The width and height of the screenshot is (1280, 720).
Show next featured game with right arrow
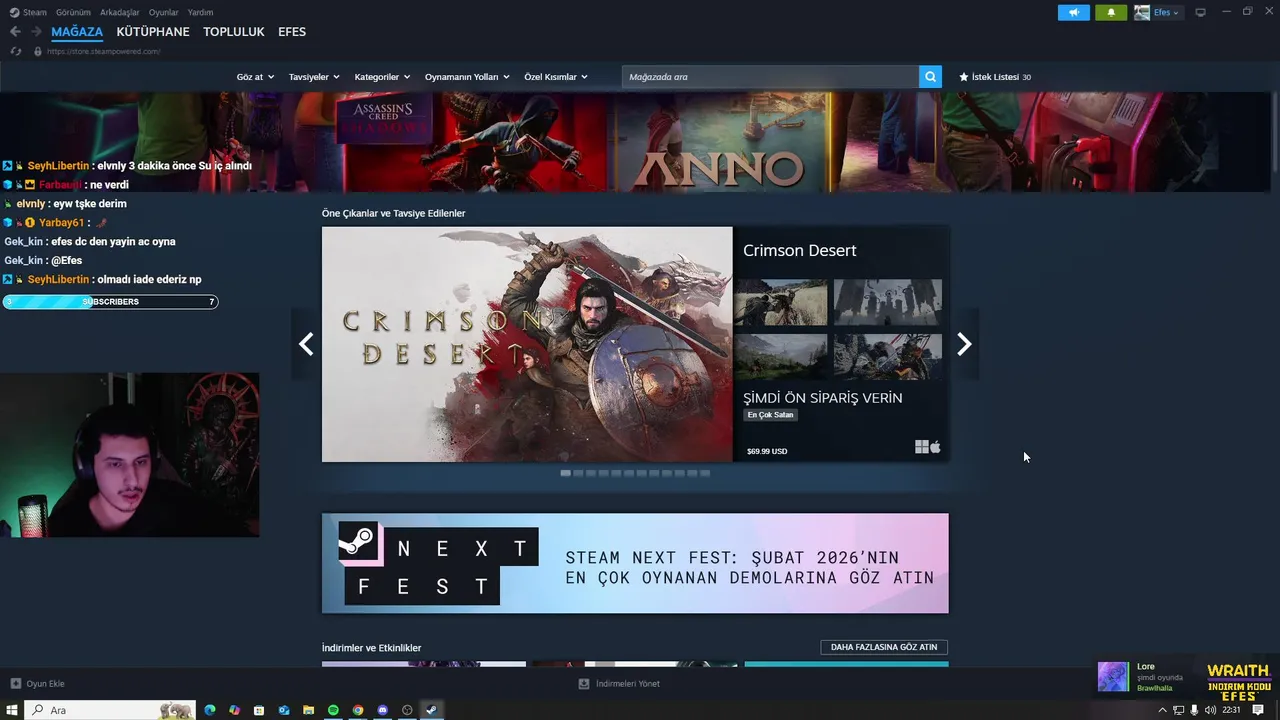click(x=964, y=344)
